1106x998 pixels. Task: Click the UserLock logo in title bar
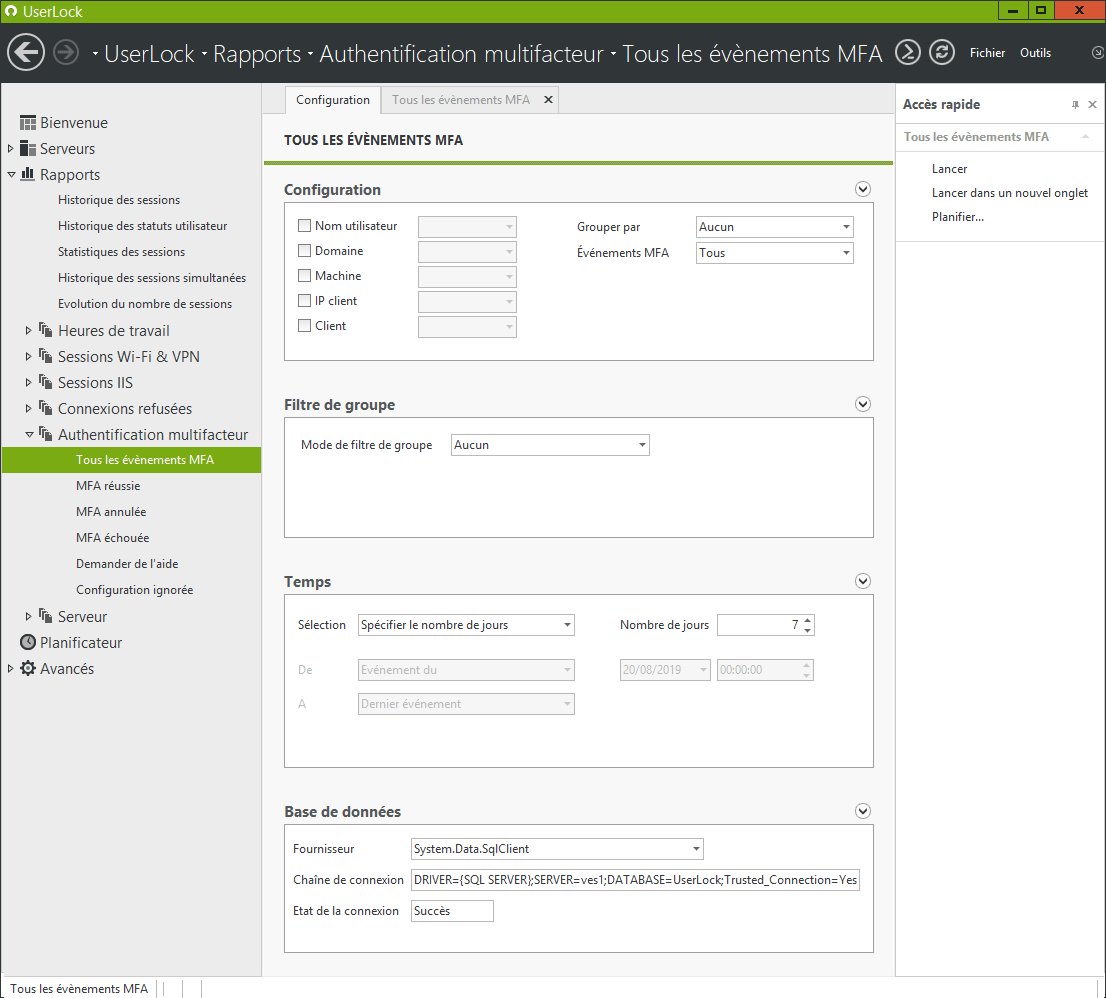click(x=11, y=11)
